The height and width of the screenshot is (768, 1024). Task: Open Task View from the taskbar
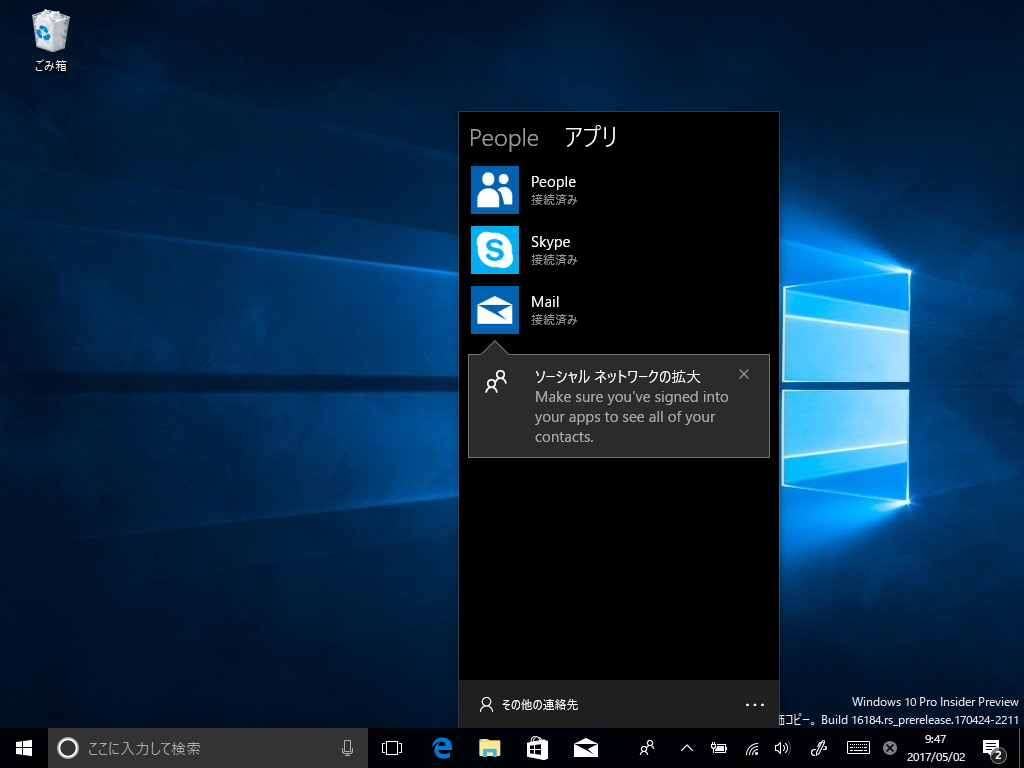(x=390, y=747)
